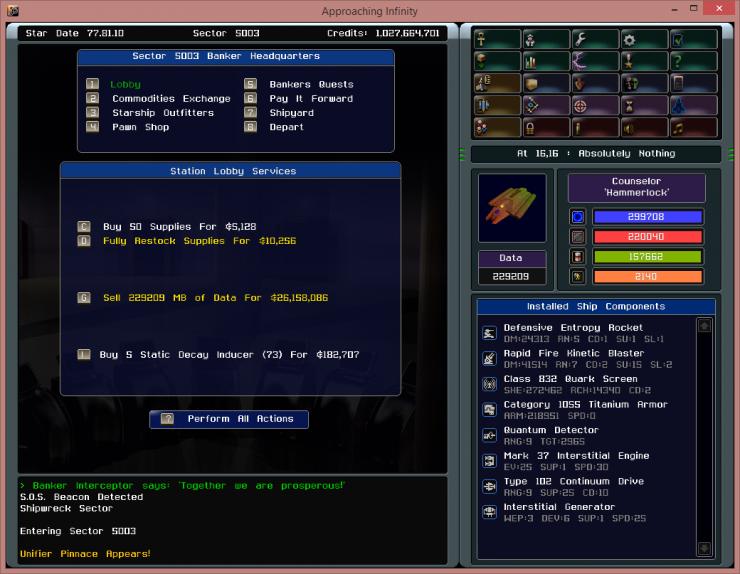Click the blue shield value bar 299708

(x=647, y=217)
